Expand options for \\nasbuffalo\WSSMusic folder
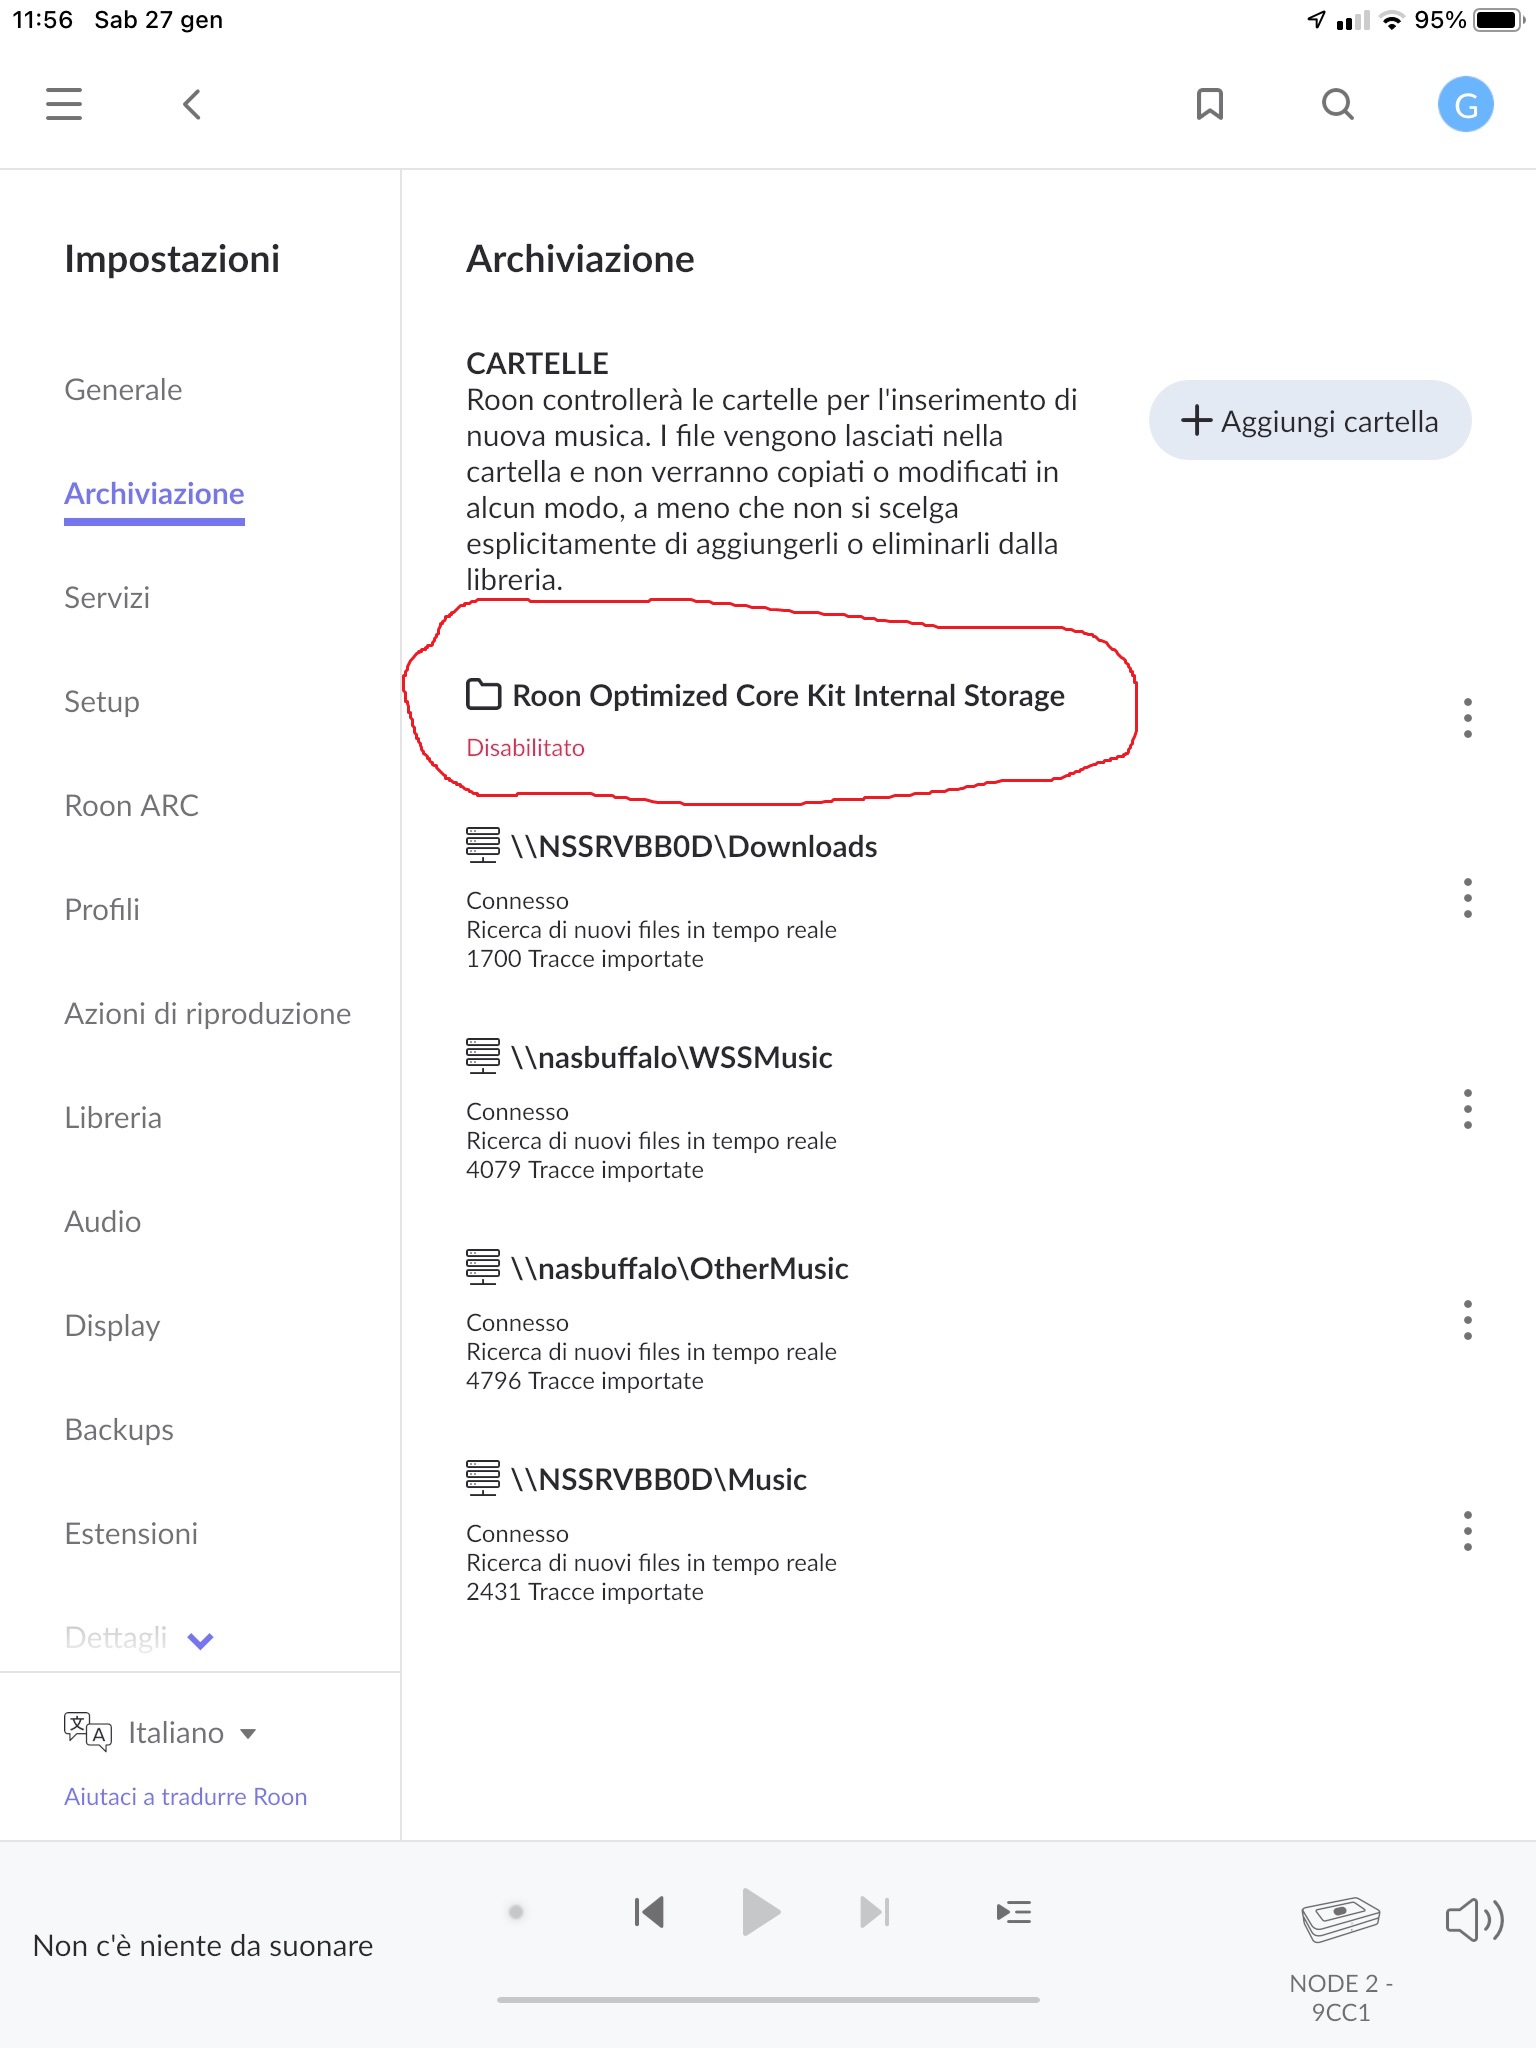 click(x=1467, y=1109)
